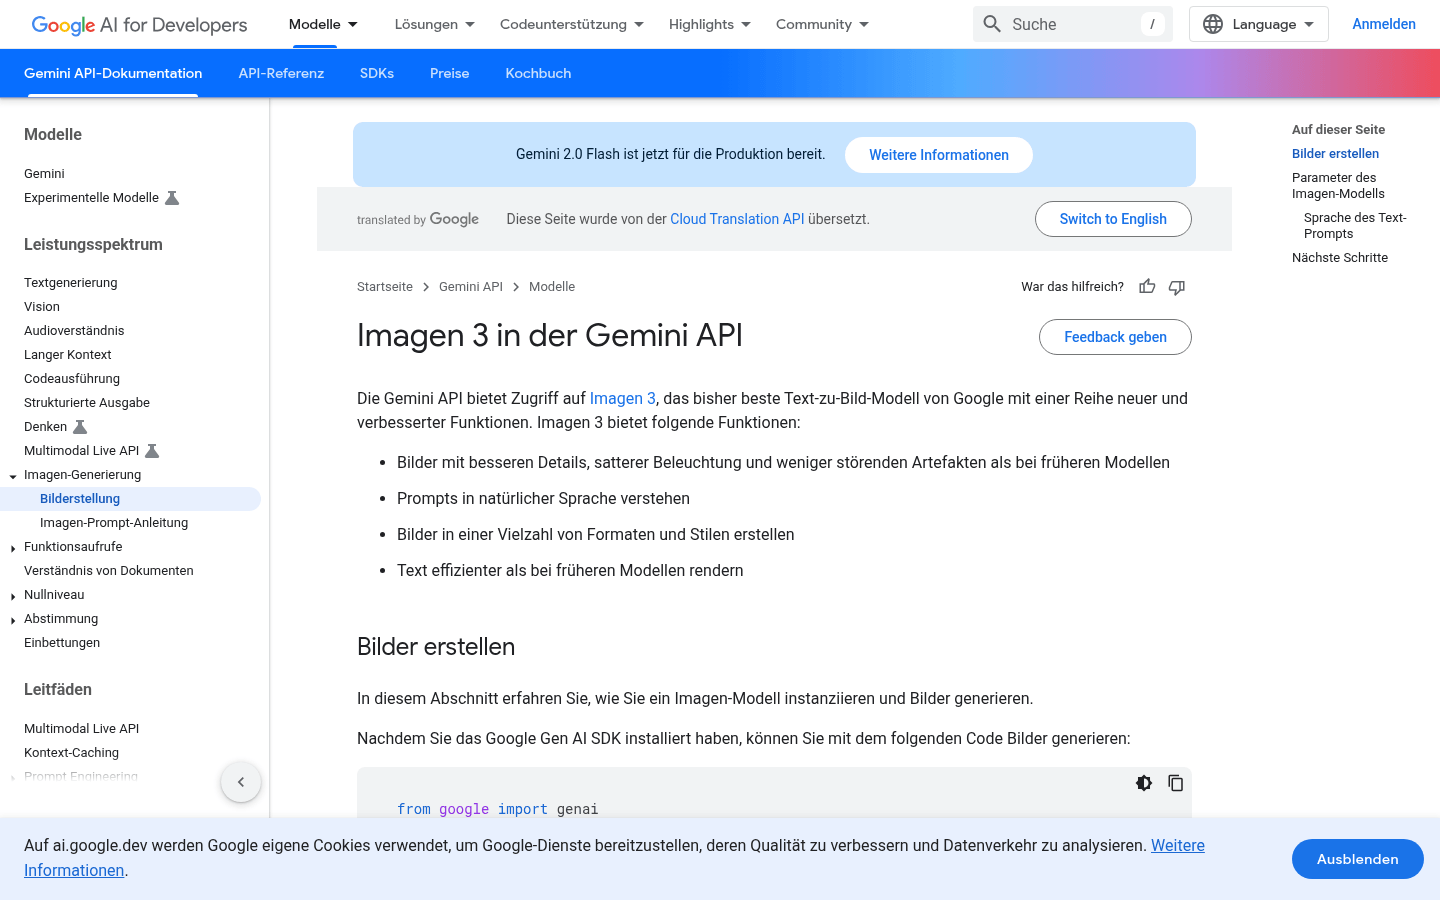1440x900 pixels.
Task: Open Einbettungen sidebar item
Action: coord(62,643)
